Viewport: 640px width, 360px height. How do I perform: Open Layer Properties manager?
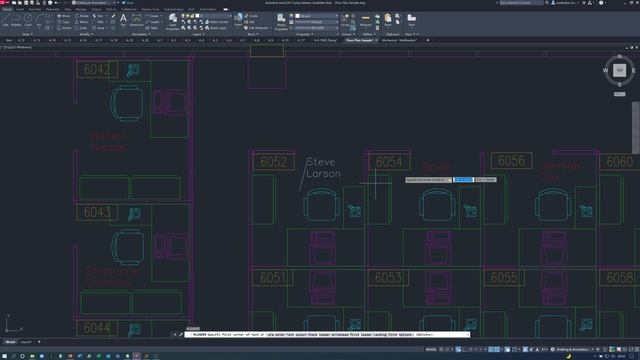173,22
